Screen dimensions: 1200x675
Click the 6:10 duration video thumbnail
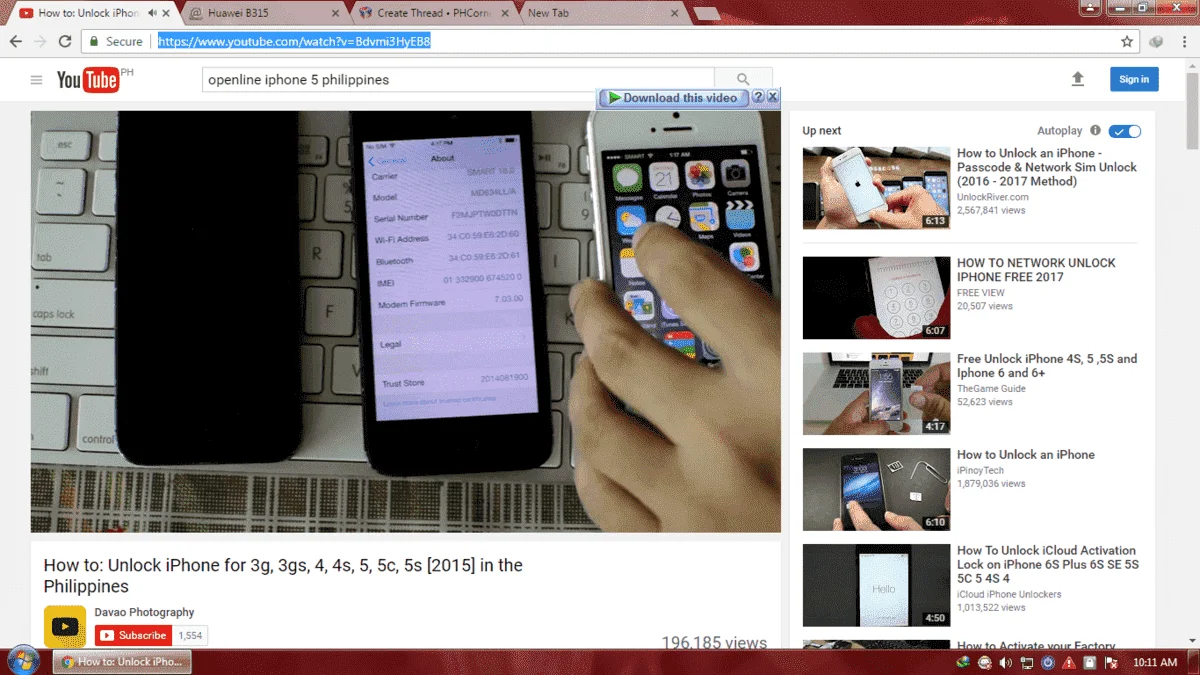pyautogui.click(x=876, y=490)
